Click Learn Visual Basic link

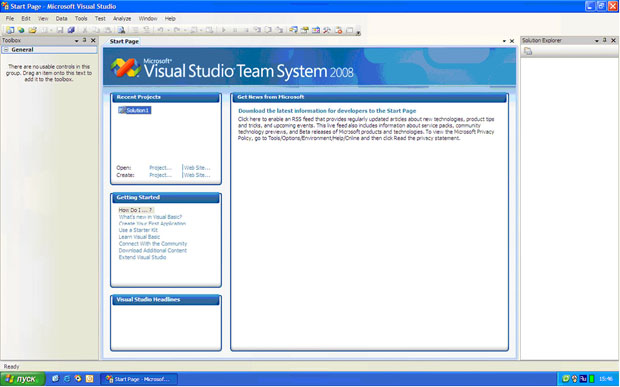point(139,237)
